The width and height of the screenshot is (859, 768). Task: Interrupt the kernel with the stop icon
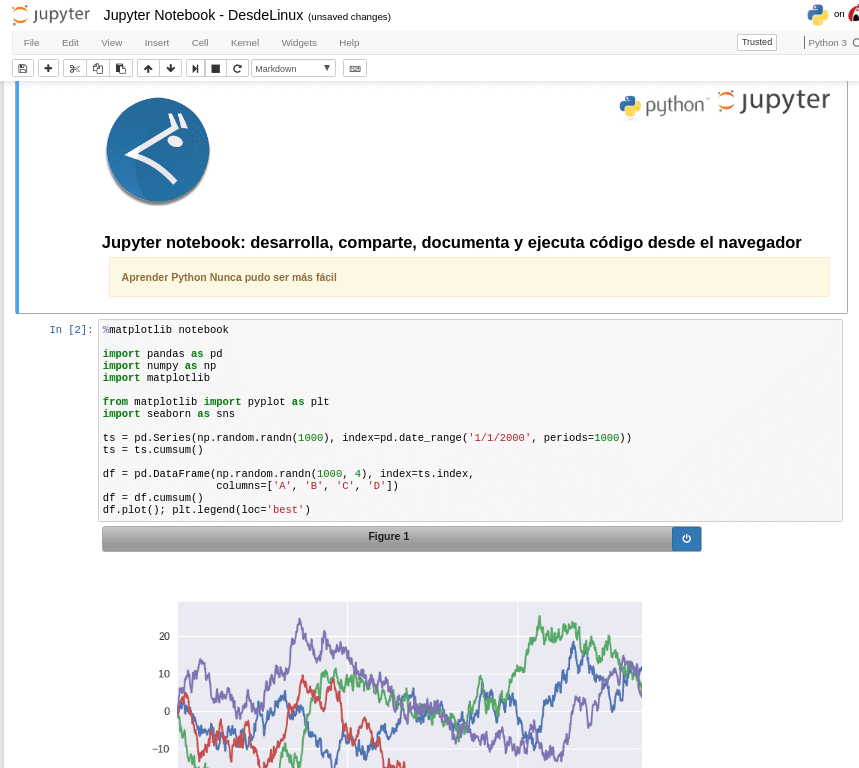click(x=216, y=68)
